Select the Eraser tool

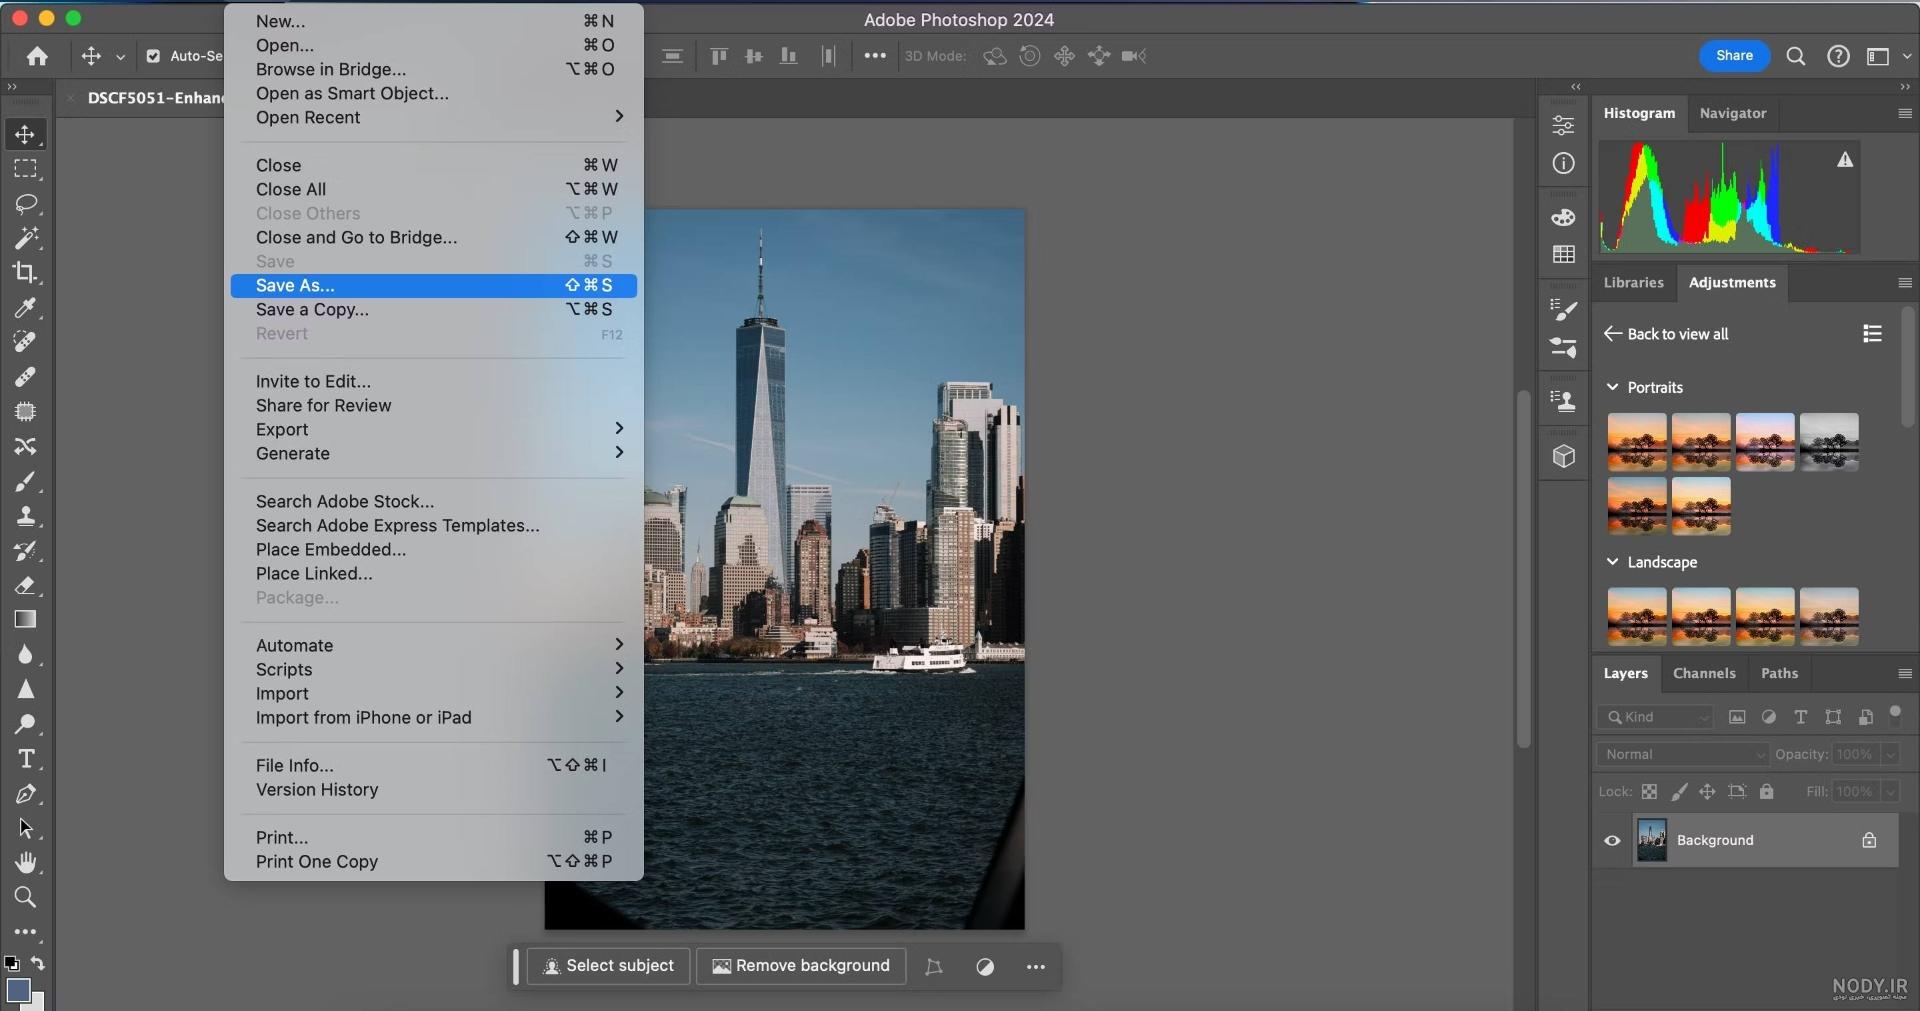[26, 586]
